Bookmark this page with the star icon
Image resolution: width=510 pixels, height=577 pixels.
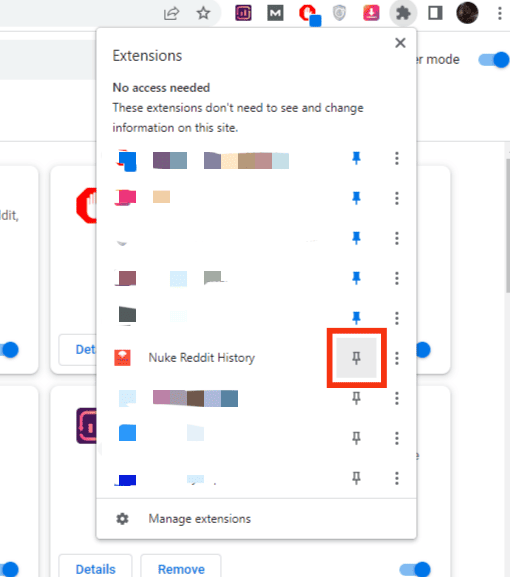click(203, 14)
